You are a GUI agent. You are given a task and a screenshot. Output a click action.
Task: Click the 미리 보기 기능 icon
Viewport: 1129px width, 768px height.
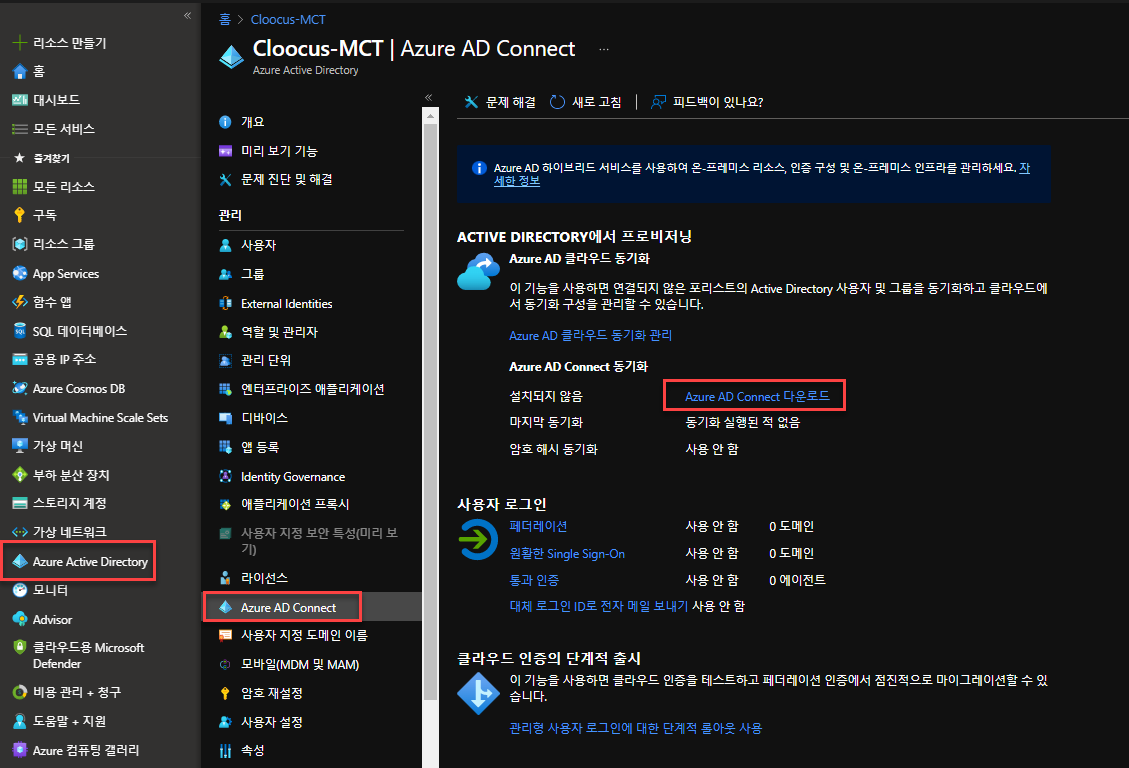coord(225,151)
